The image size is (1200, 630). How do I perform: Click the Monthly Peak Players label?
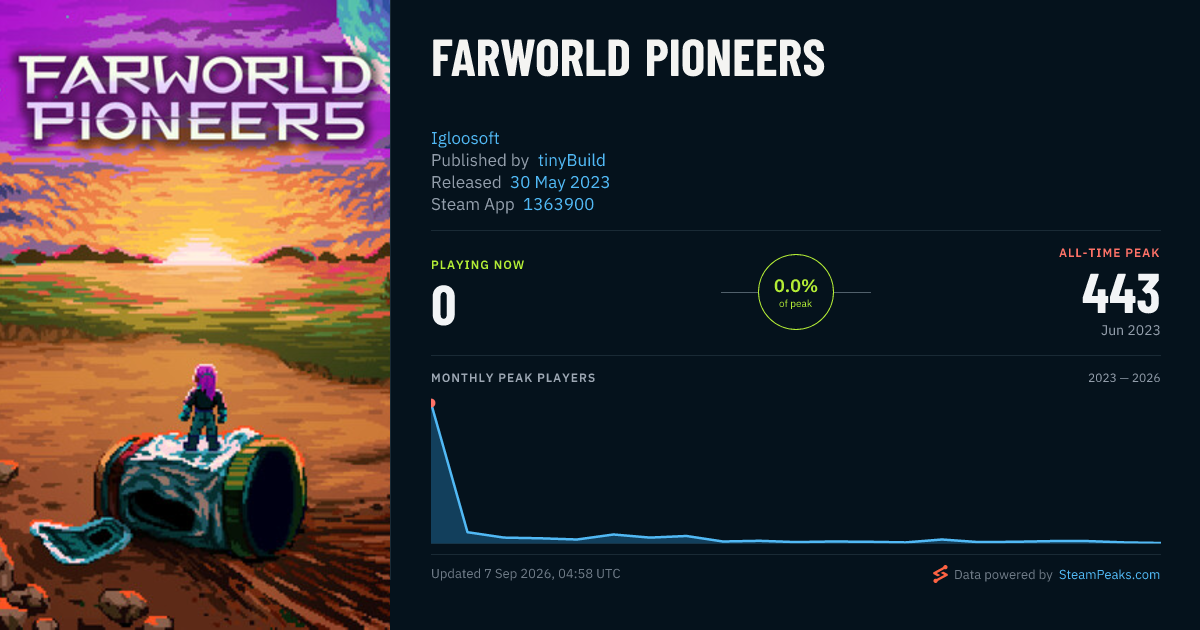click(x=513, y=378)
